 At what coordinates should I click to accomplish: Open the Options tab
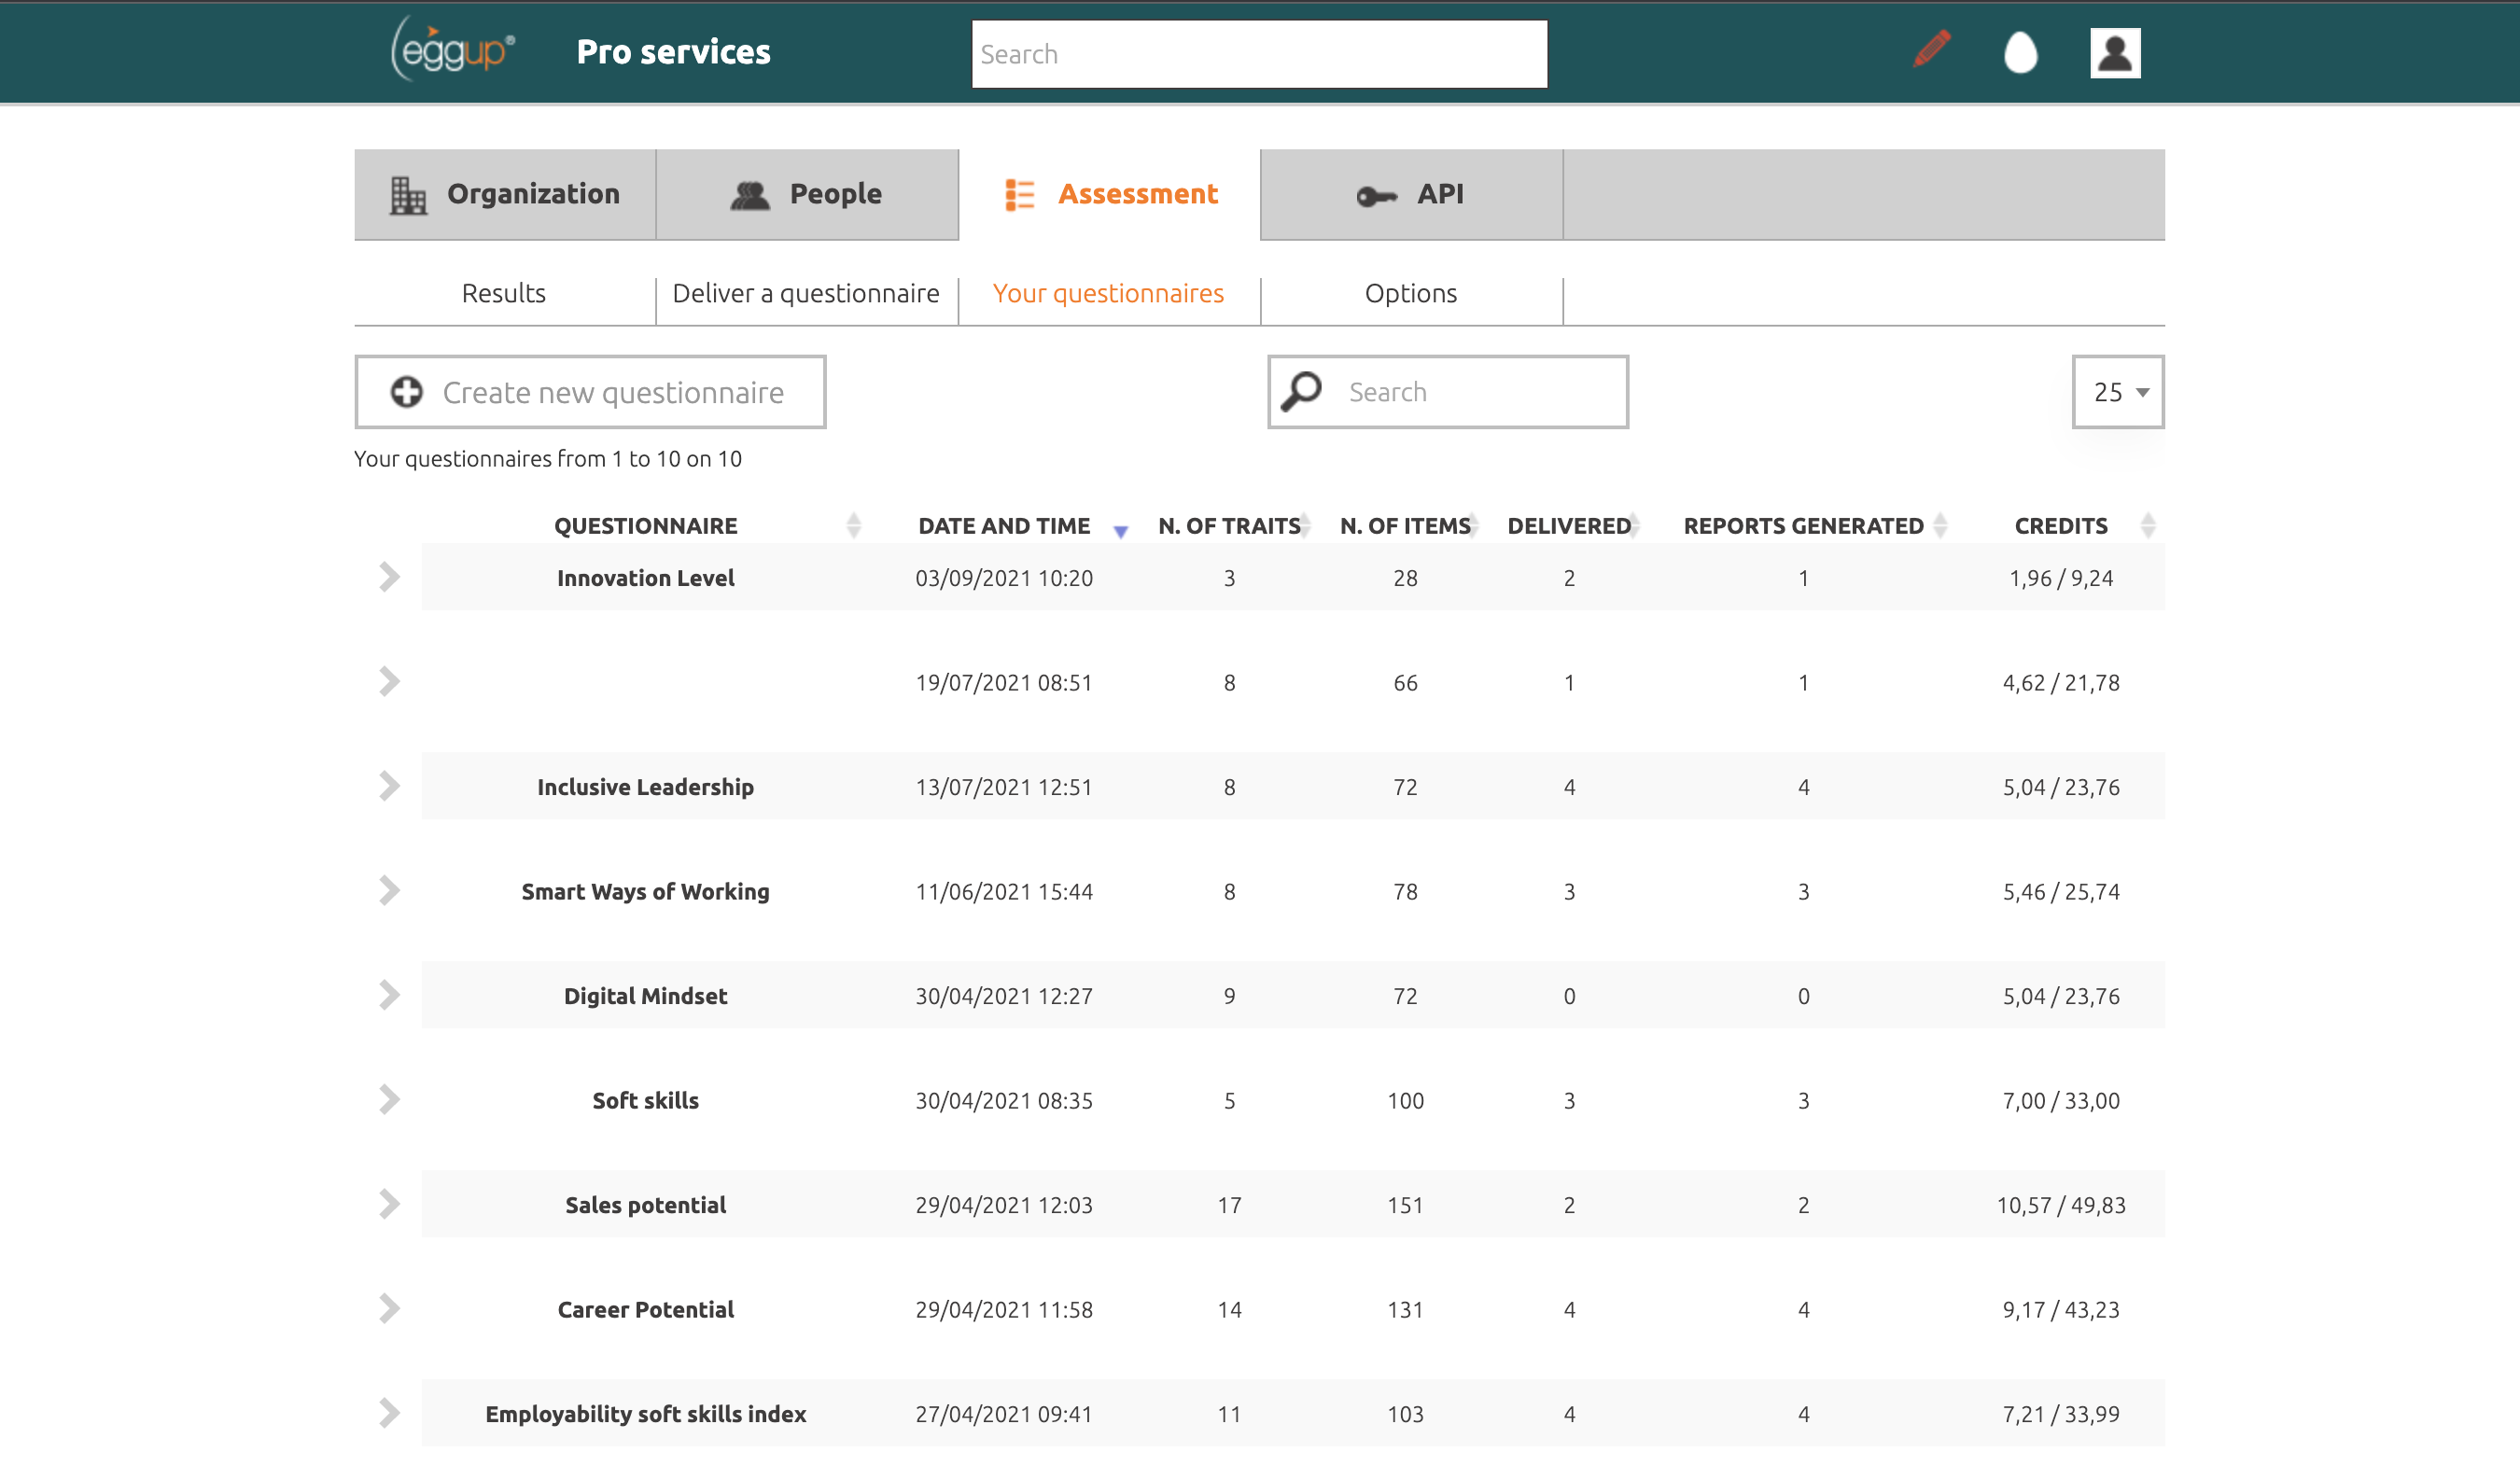1410,293
